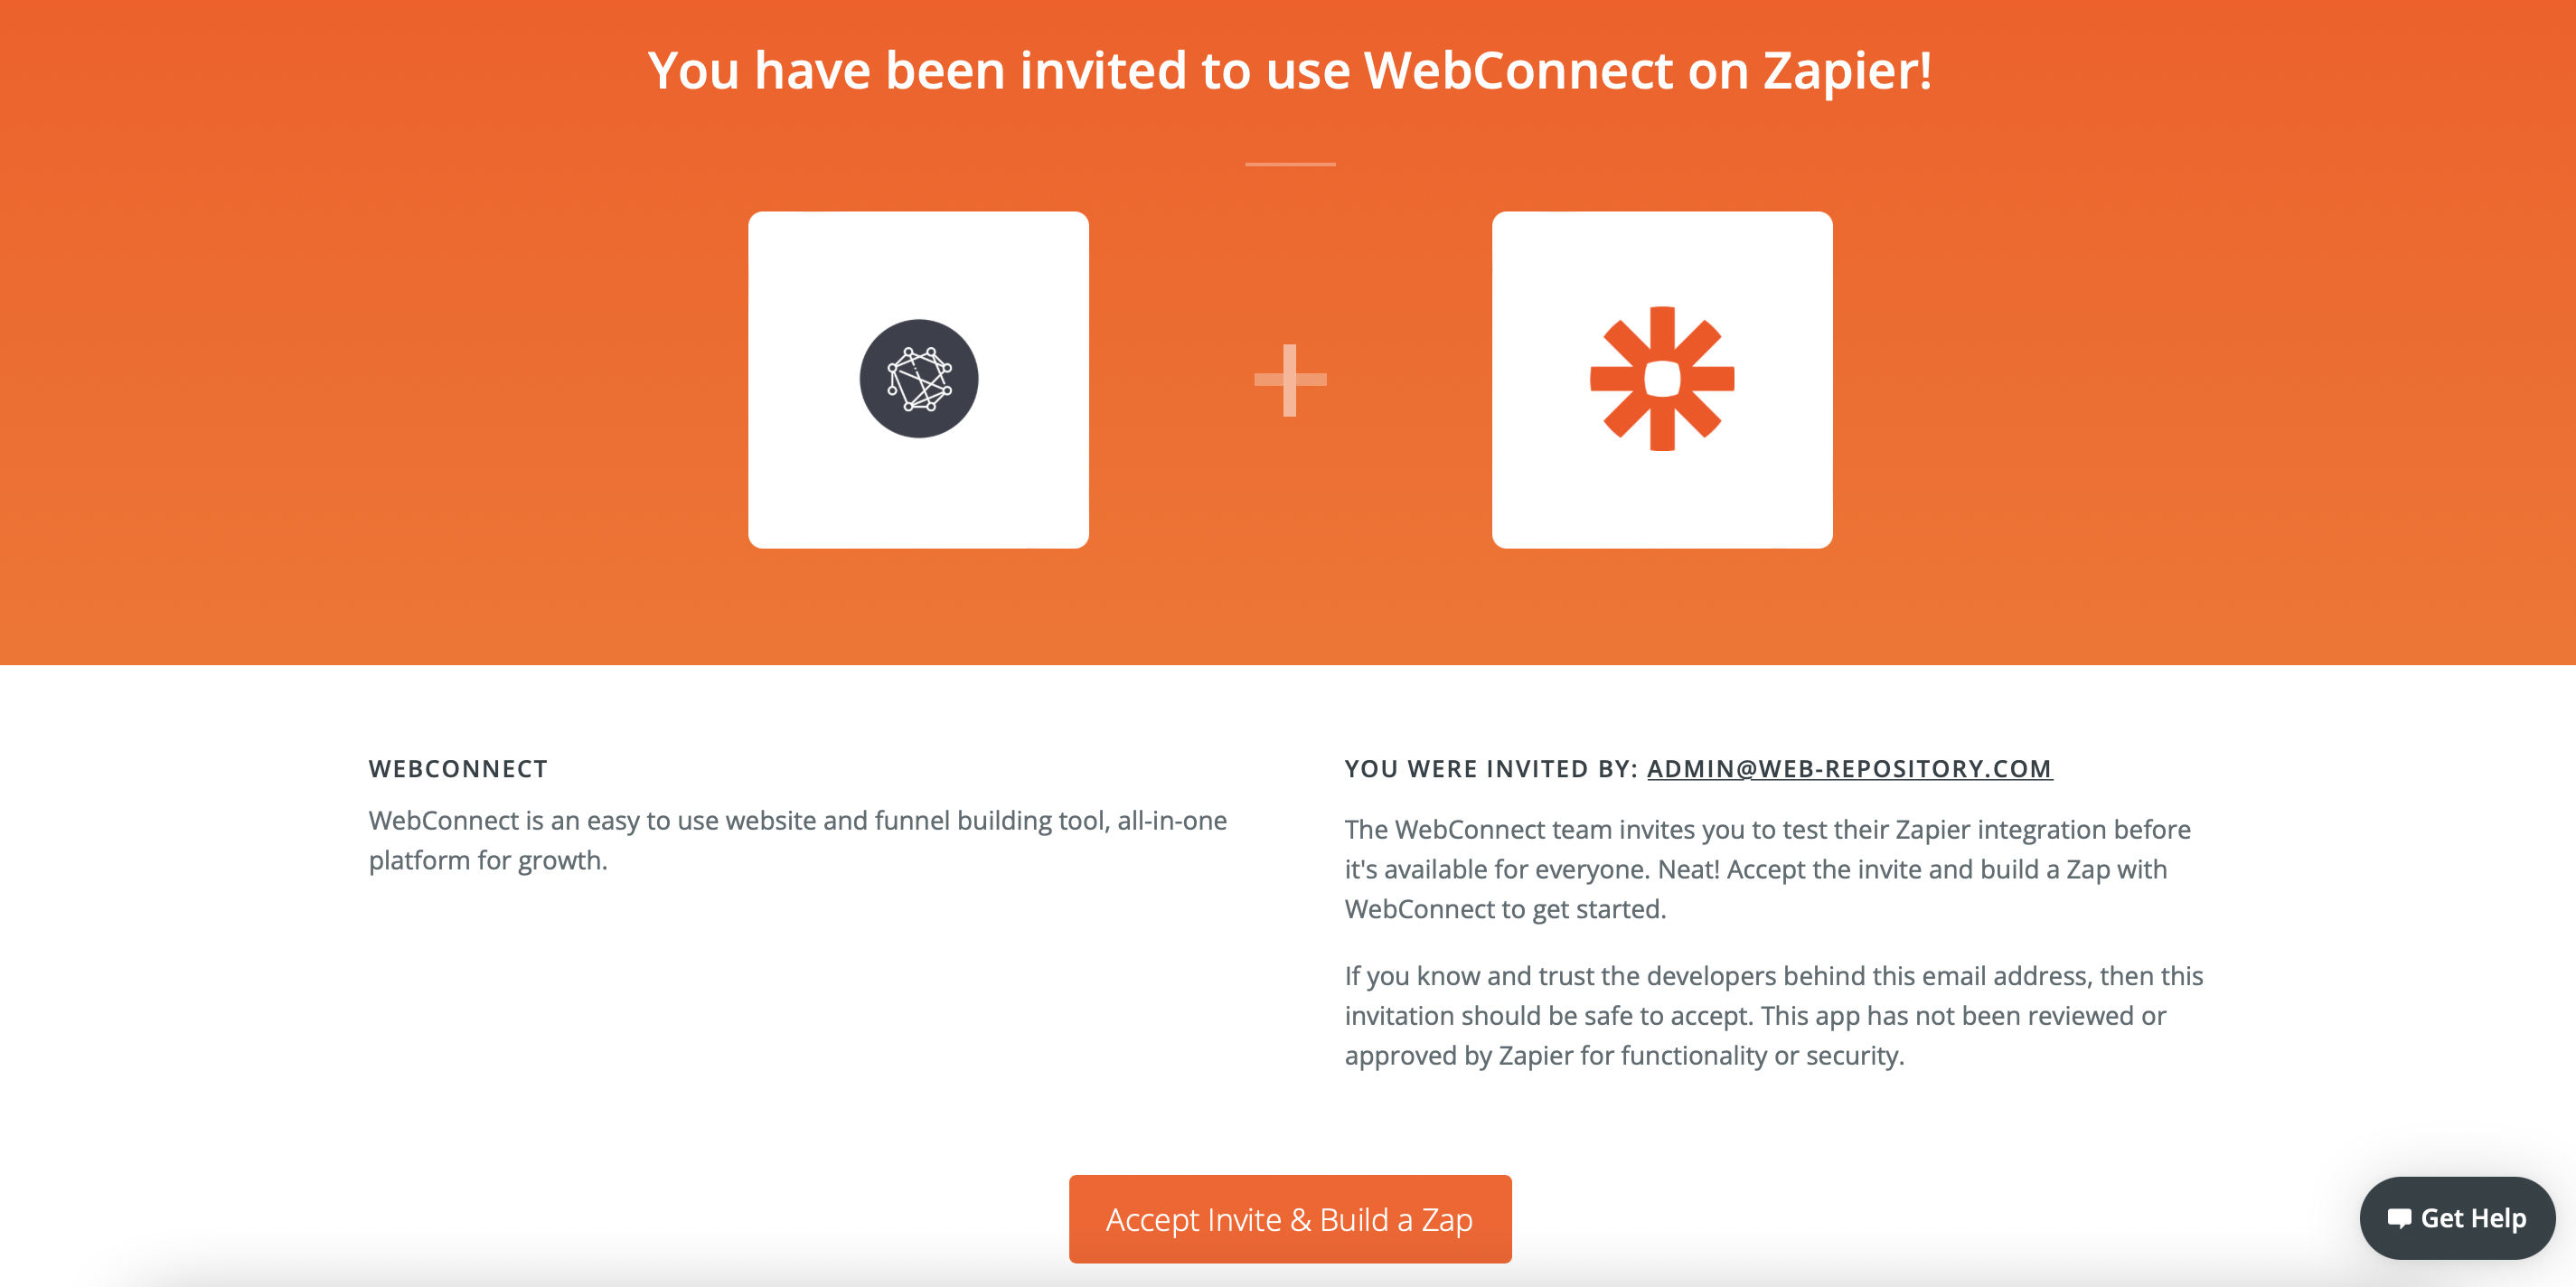Click 'platform for growth.' text line
This screenshot has width=2576, height=1287.
coord(488,860)
